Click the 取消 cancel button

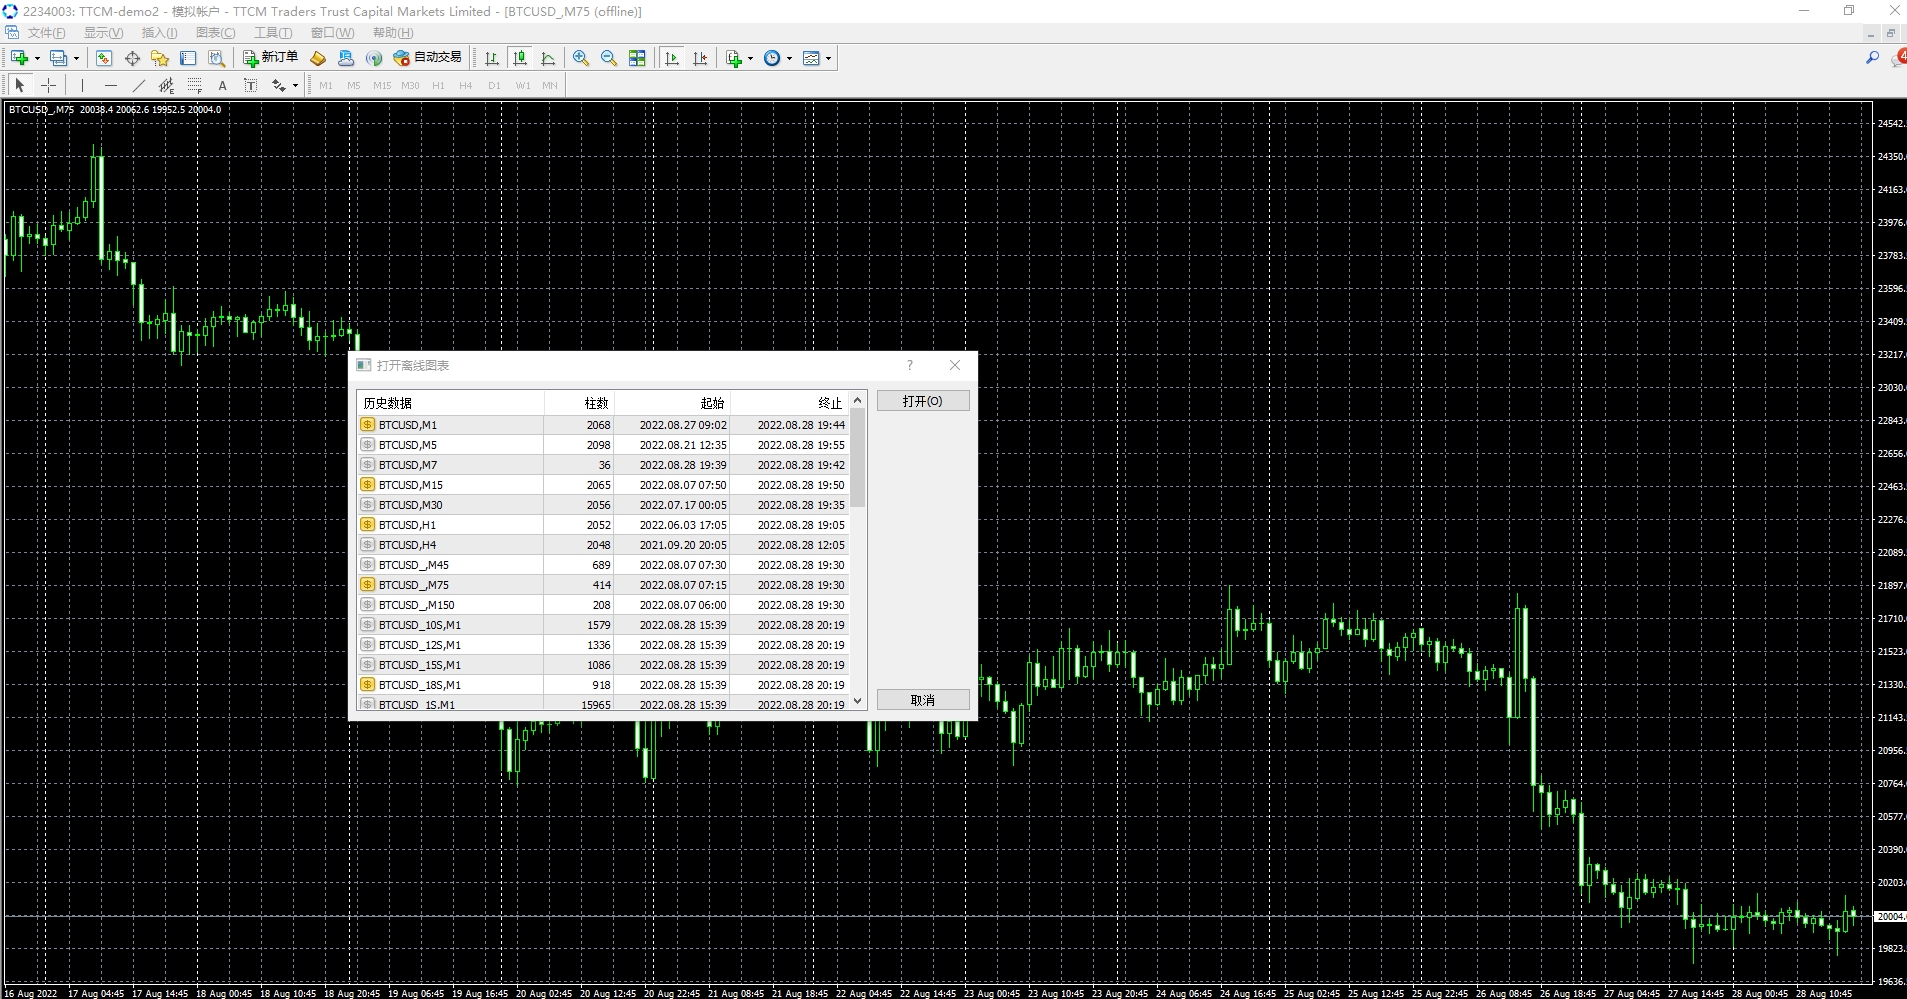922,700
